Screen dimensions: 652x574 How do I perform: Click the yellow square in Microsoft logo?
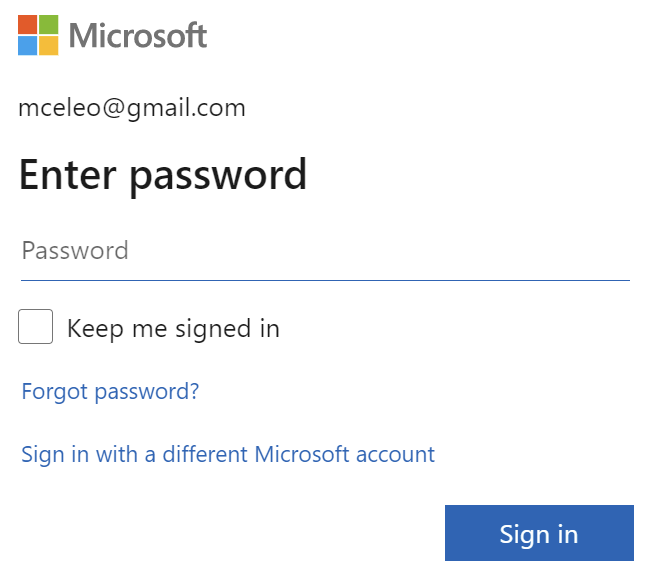point(48,46)
